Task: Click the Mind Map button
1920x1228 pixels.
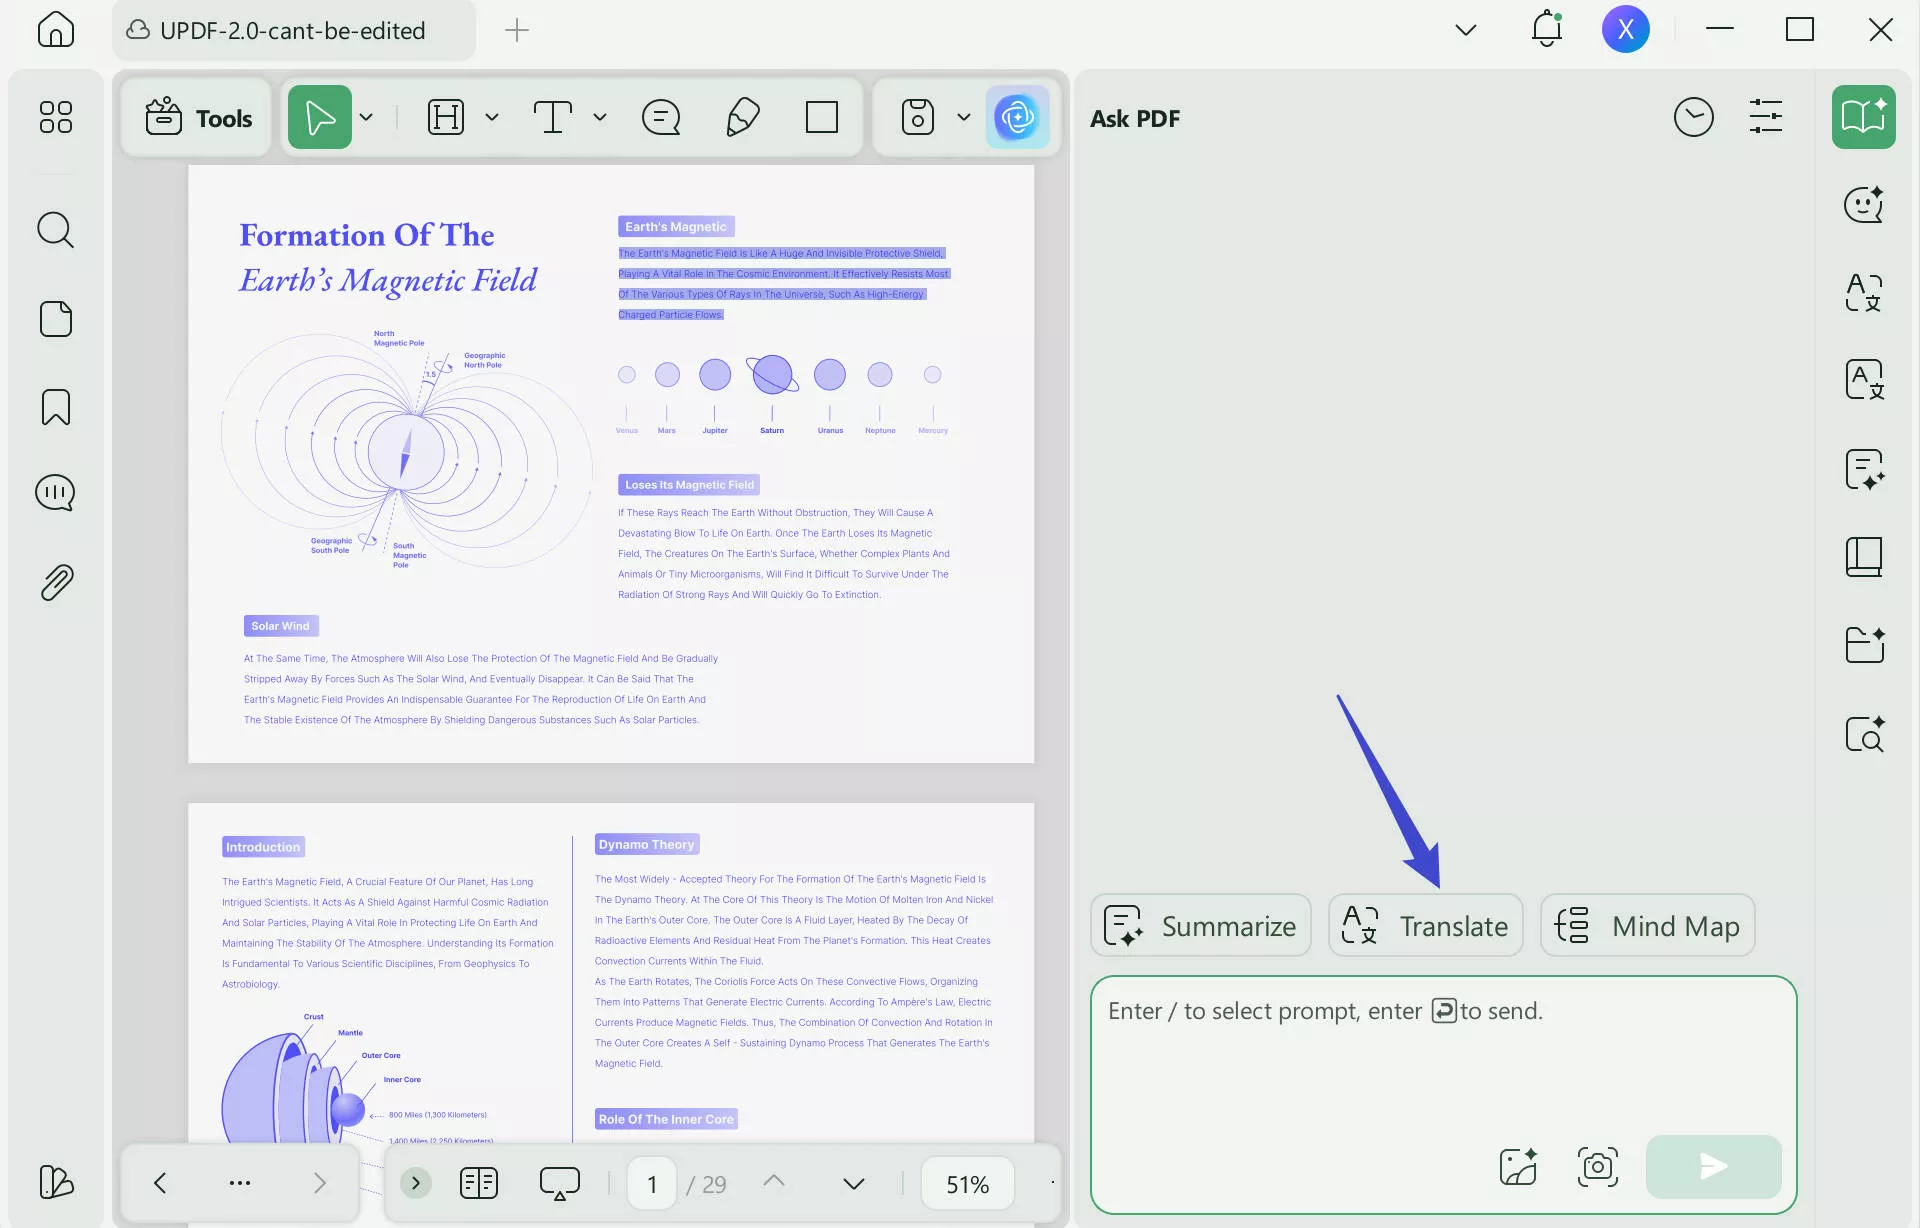Action: (x=1647, y=926)
